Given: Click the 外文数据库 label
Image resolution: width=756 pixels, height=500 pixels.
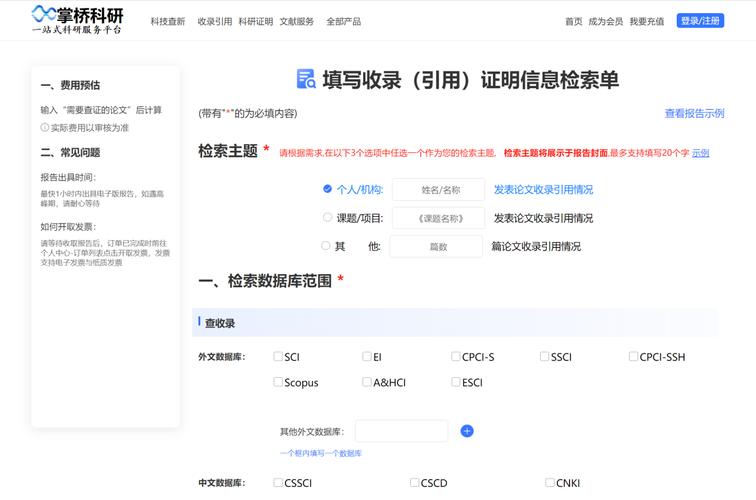Looking at the screenshot, I should click(x=222, y=357).
